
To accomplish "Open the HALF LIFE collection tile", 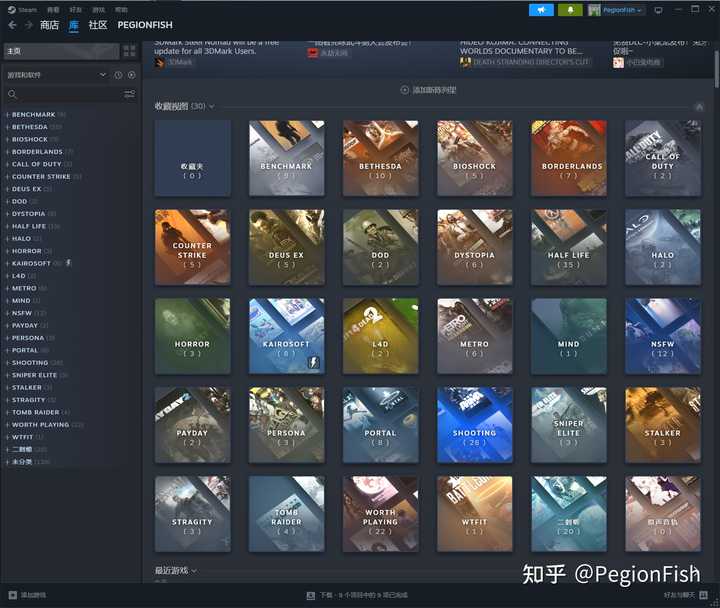I will [x=568, y=247].
